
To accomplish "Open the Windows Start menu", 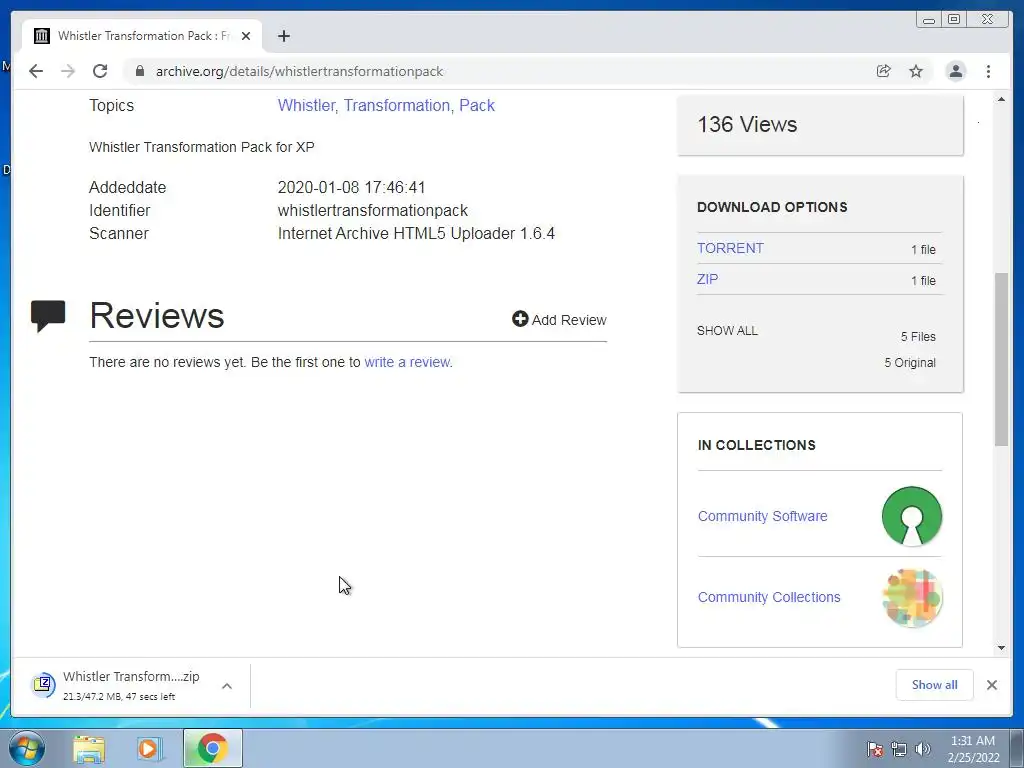I will pos(26,748).
